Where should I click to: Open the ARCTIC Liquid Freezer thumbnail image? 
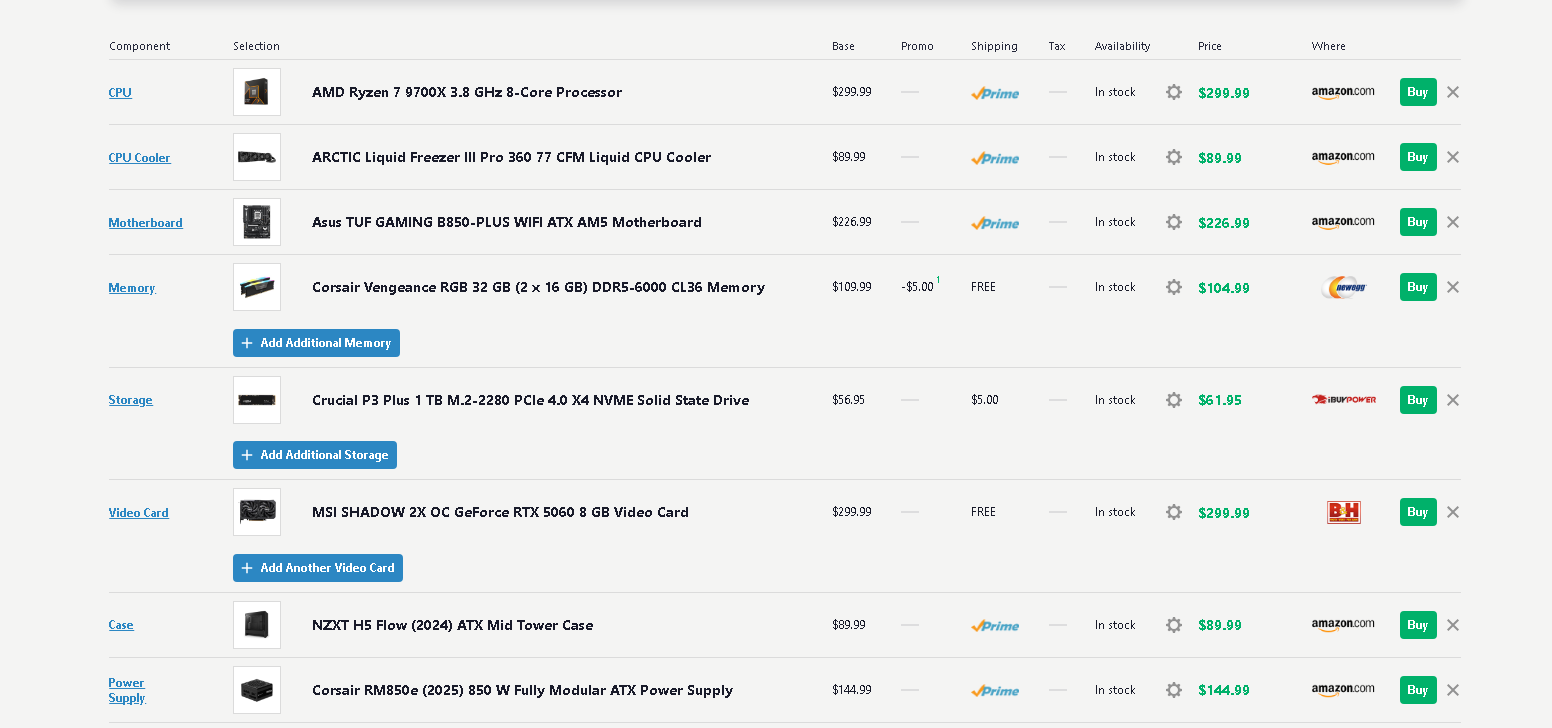point(257,157)
